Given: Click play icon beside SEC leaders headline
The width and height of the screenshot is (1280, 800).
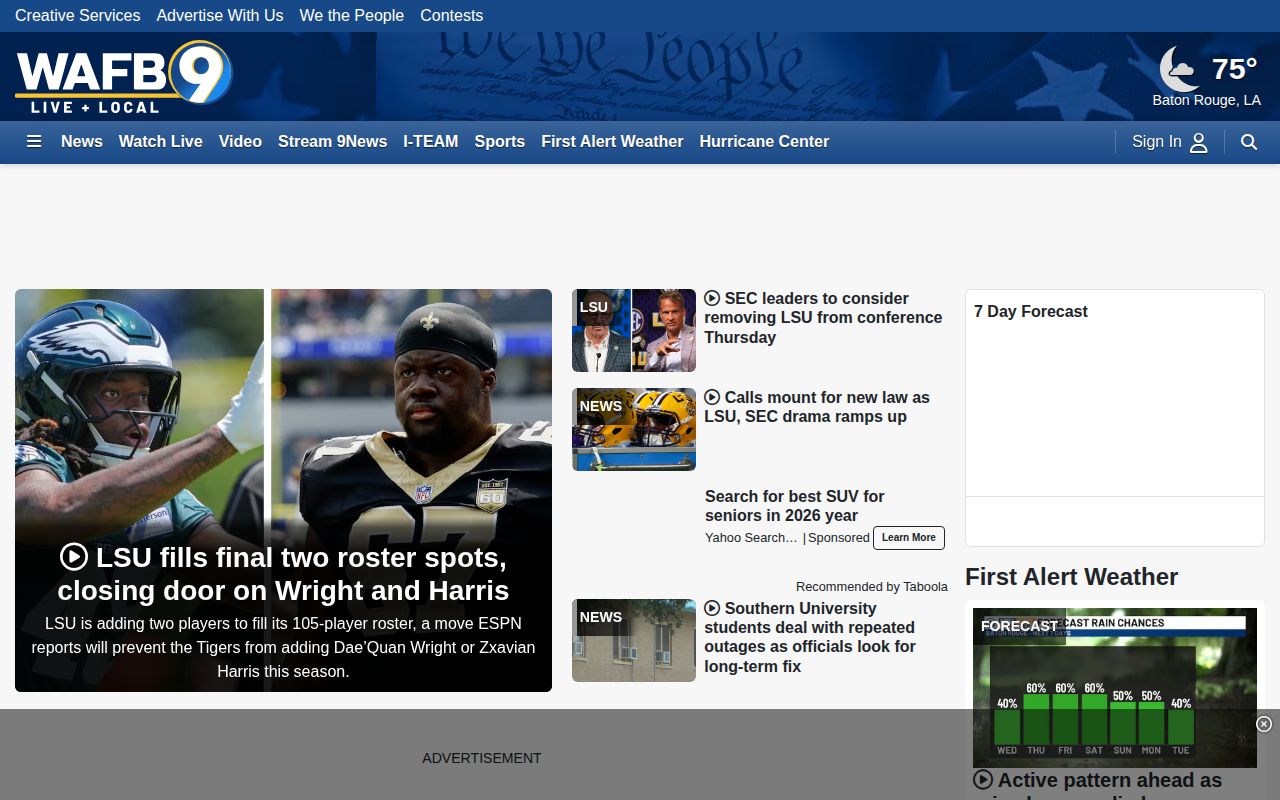Looking at the screenshot, I should [x=712, y=298].
